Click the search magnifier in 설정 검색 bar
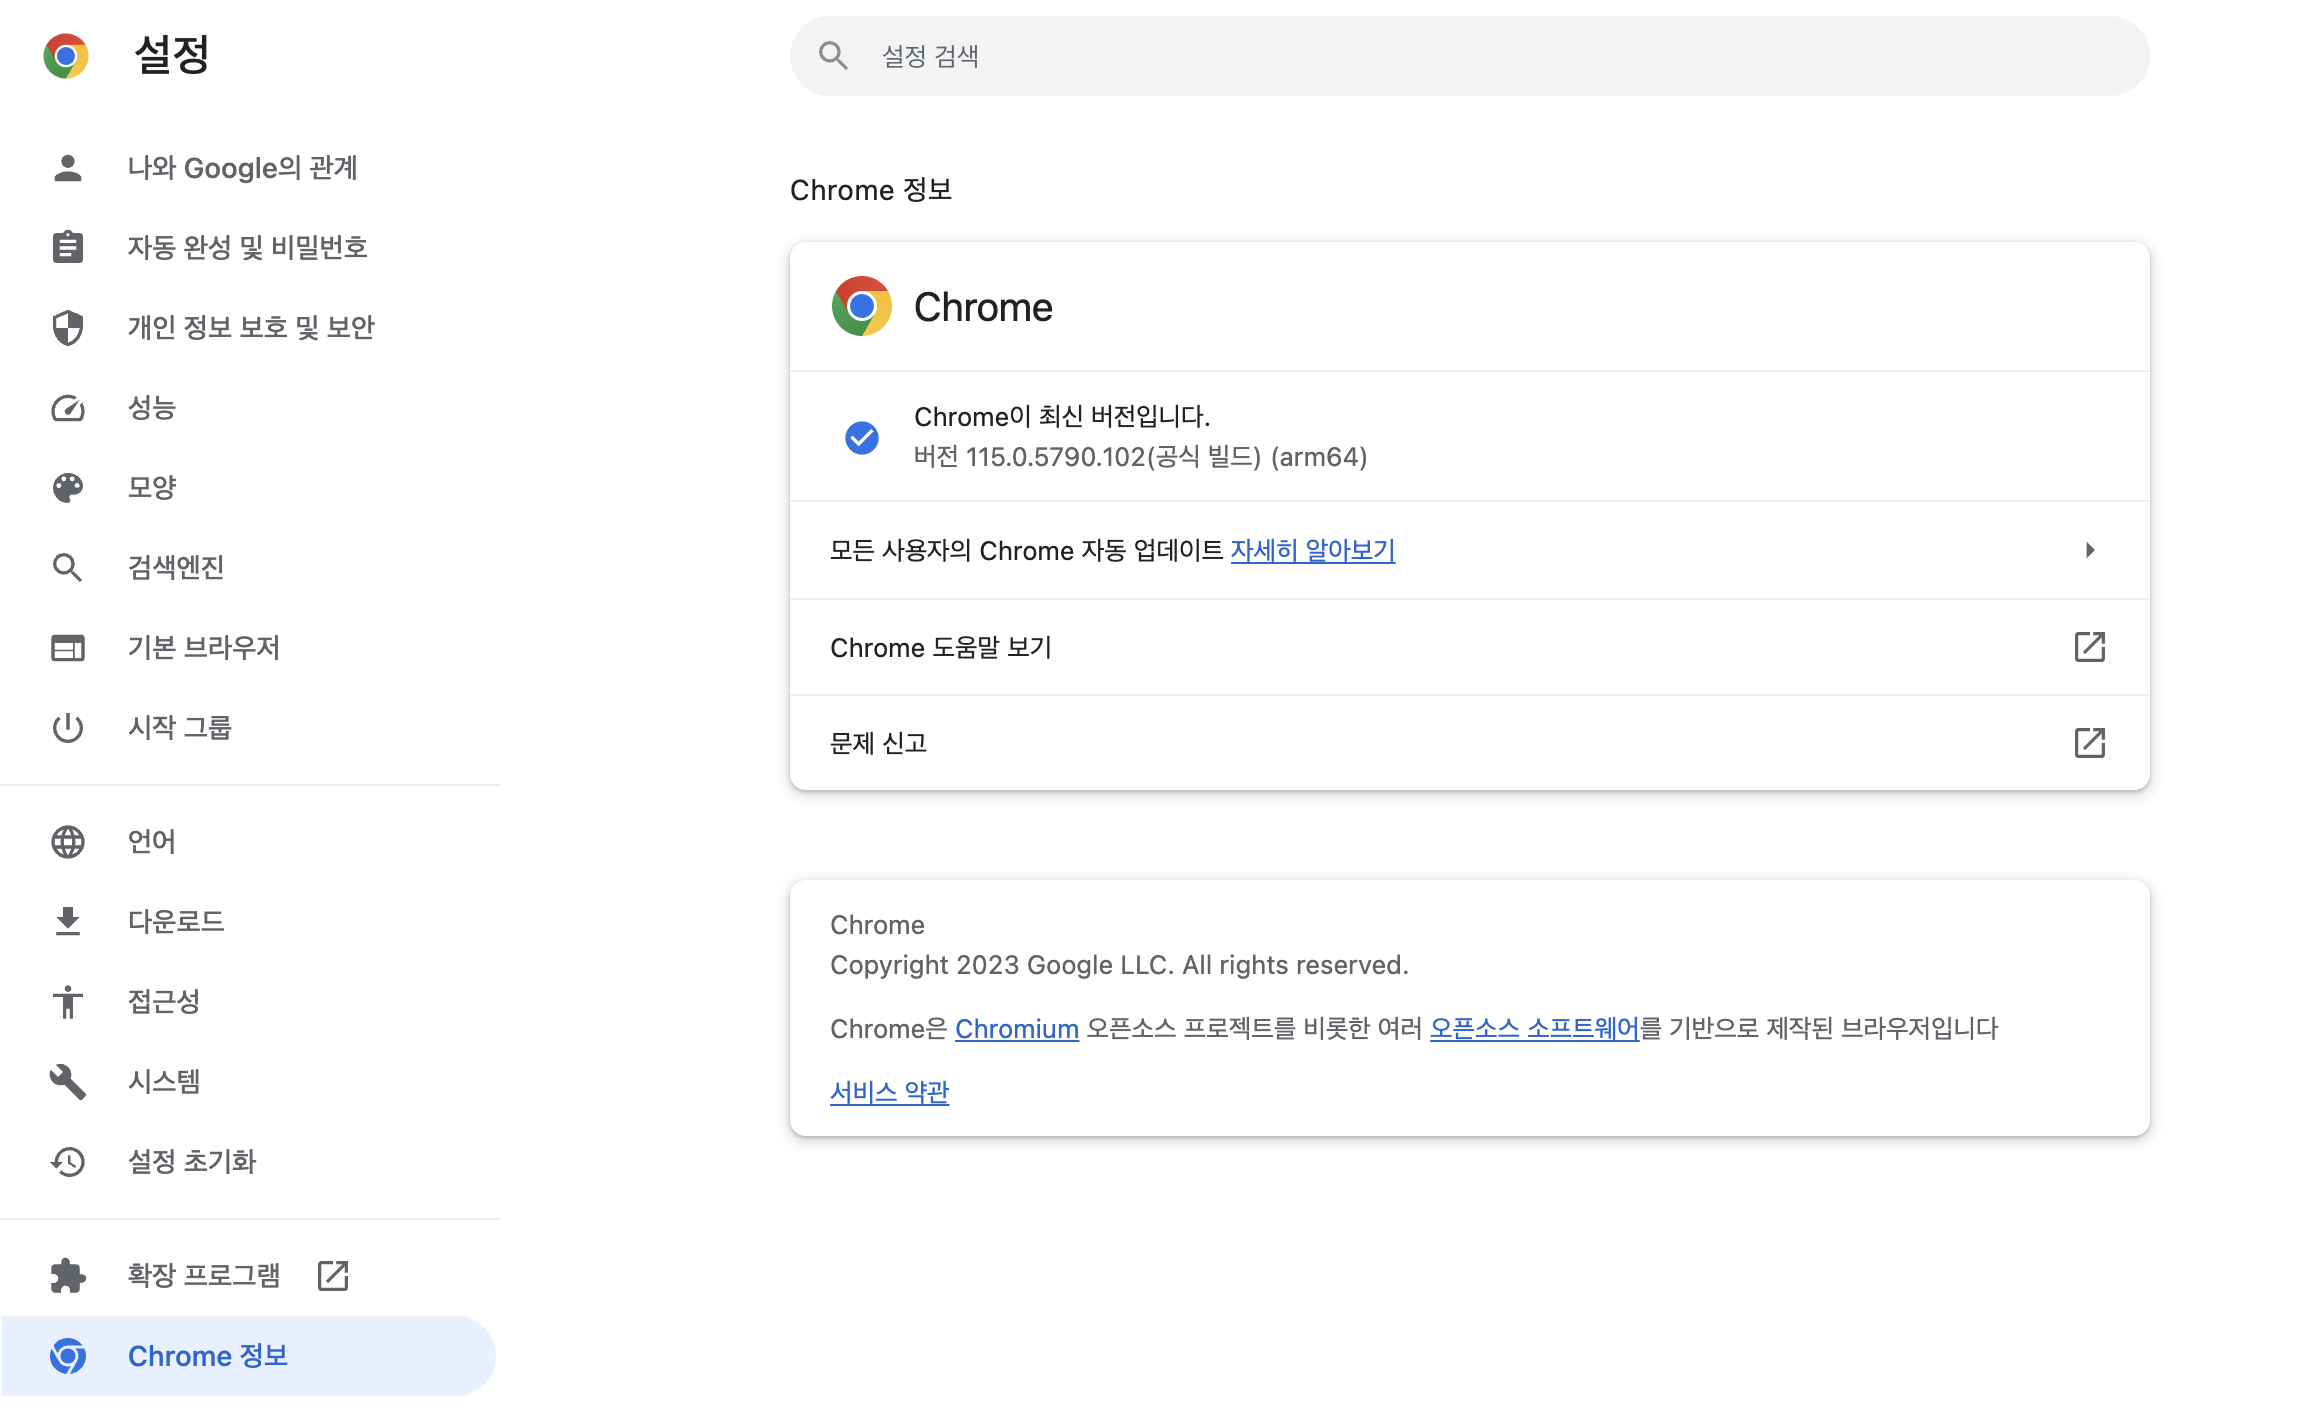 click(833, 56)
